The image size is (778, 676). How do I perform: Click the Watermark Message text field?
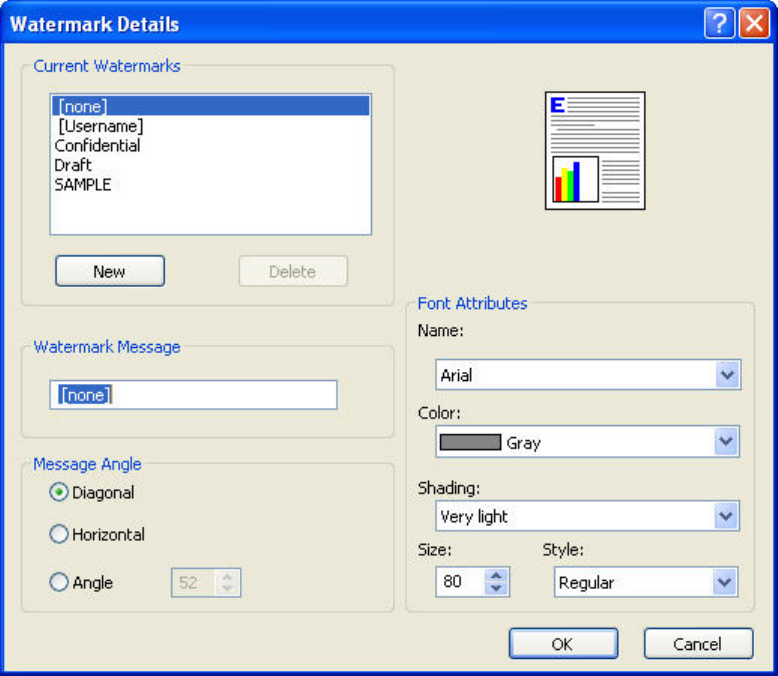193,395
